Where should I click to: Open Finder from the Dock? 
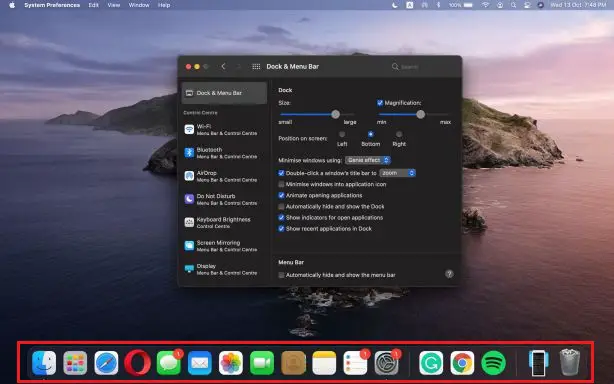click(x=44, y=363)
